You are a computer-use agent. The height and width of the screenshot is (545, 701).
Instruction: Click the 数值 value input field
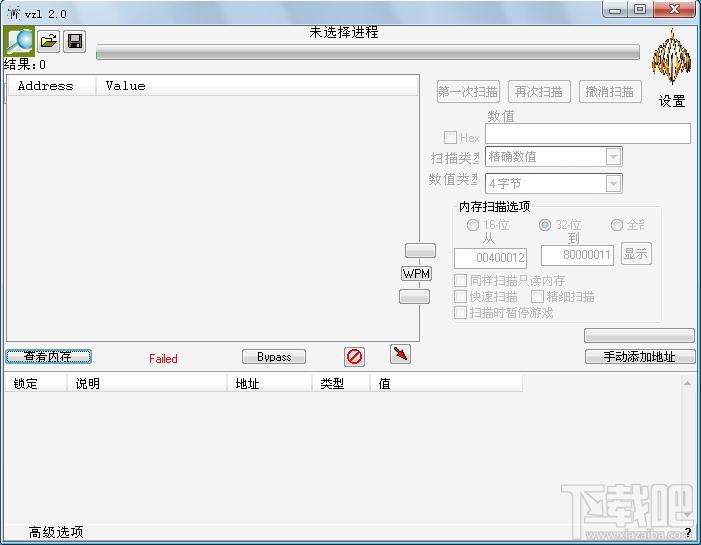(x=588, y=134)
